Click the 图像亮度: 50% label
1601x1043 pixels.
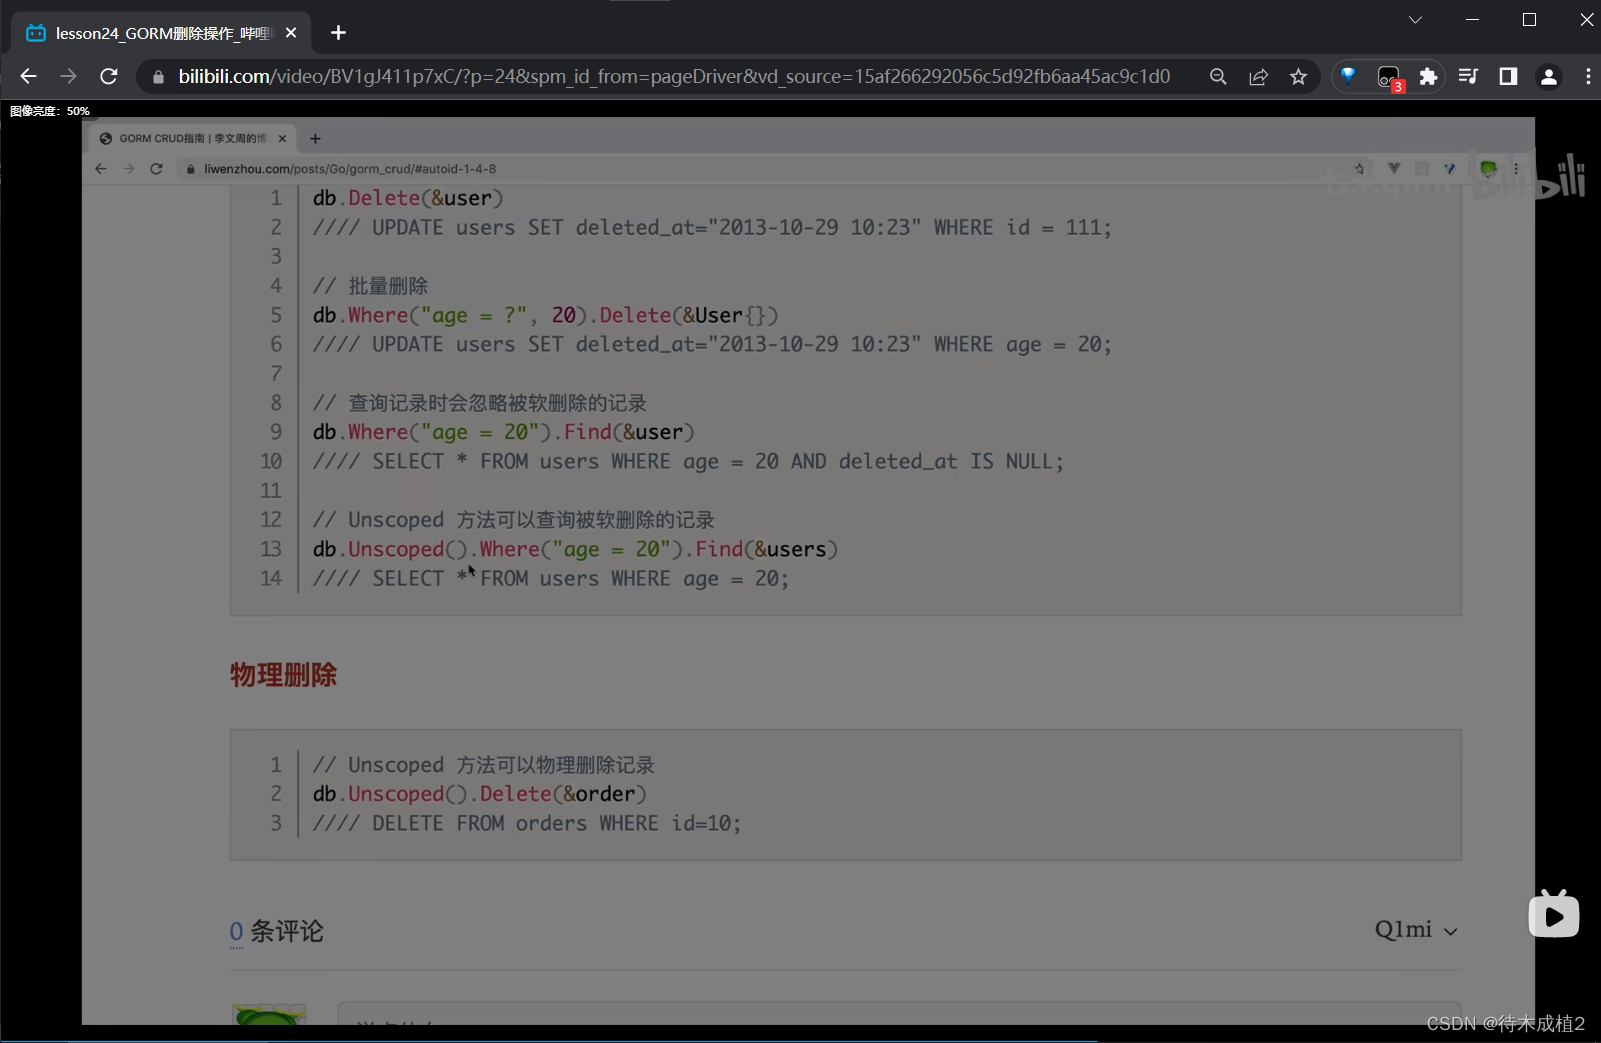[x=50, y=111]
